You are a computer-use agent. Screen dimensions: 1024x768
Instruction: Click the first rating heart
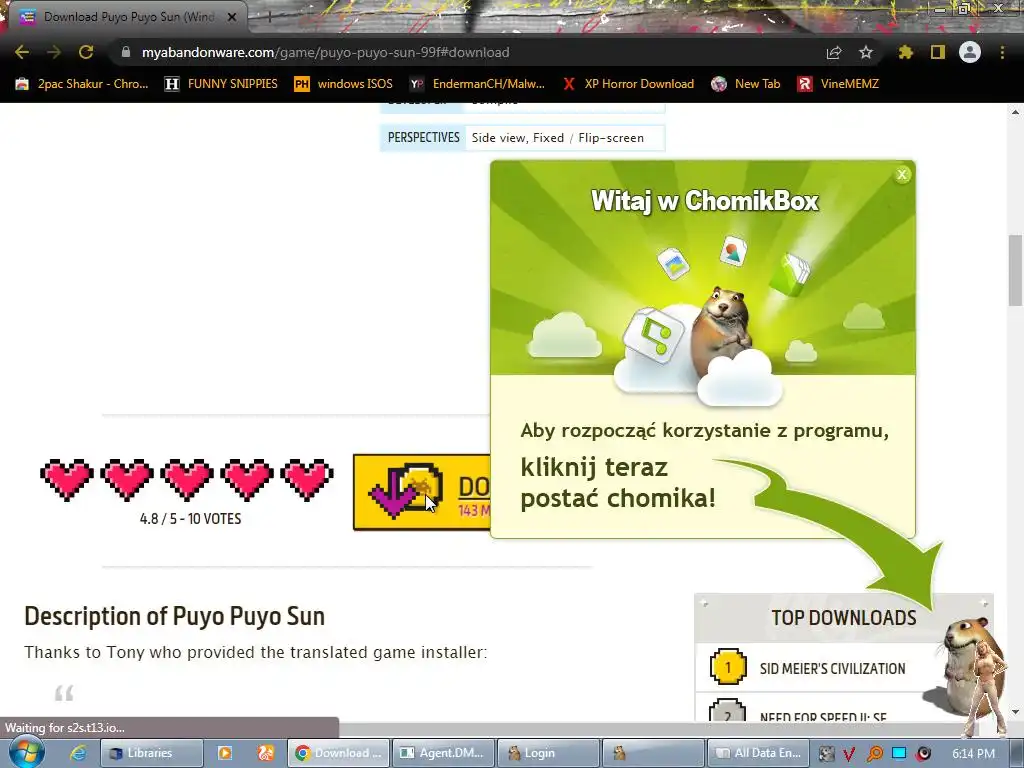(67, 479)
